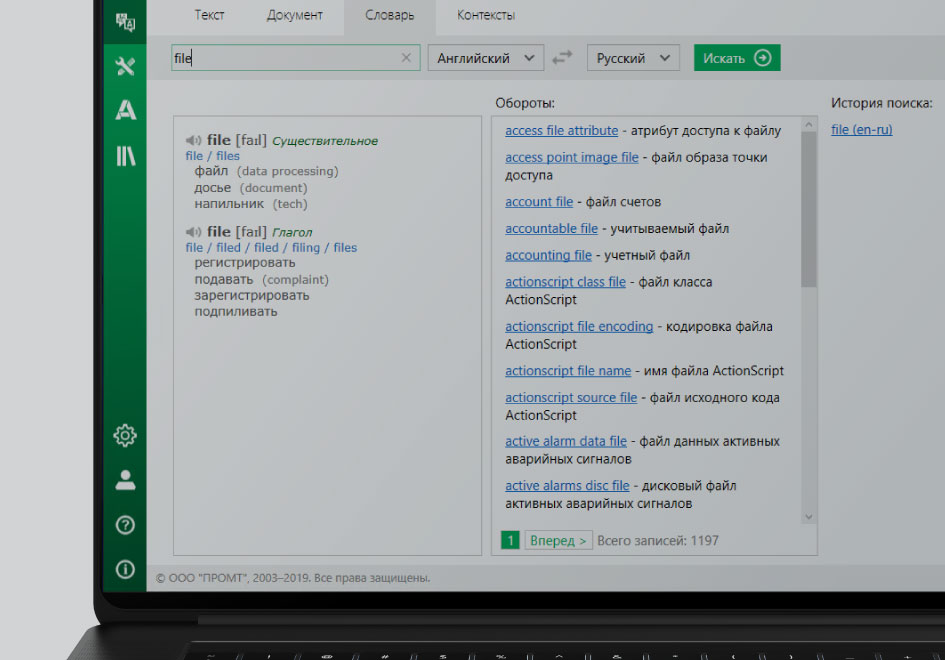The width and height of the screenshot is (945, 660).
Task: Play pronunciation of the noun 'file'
Action: 194,141
